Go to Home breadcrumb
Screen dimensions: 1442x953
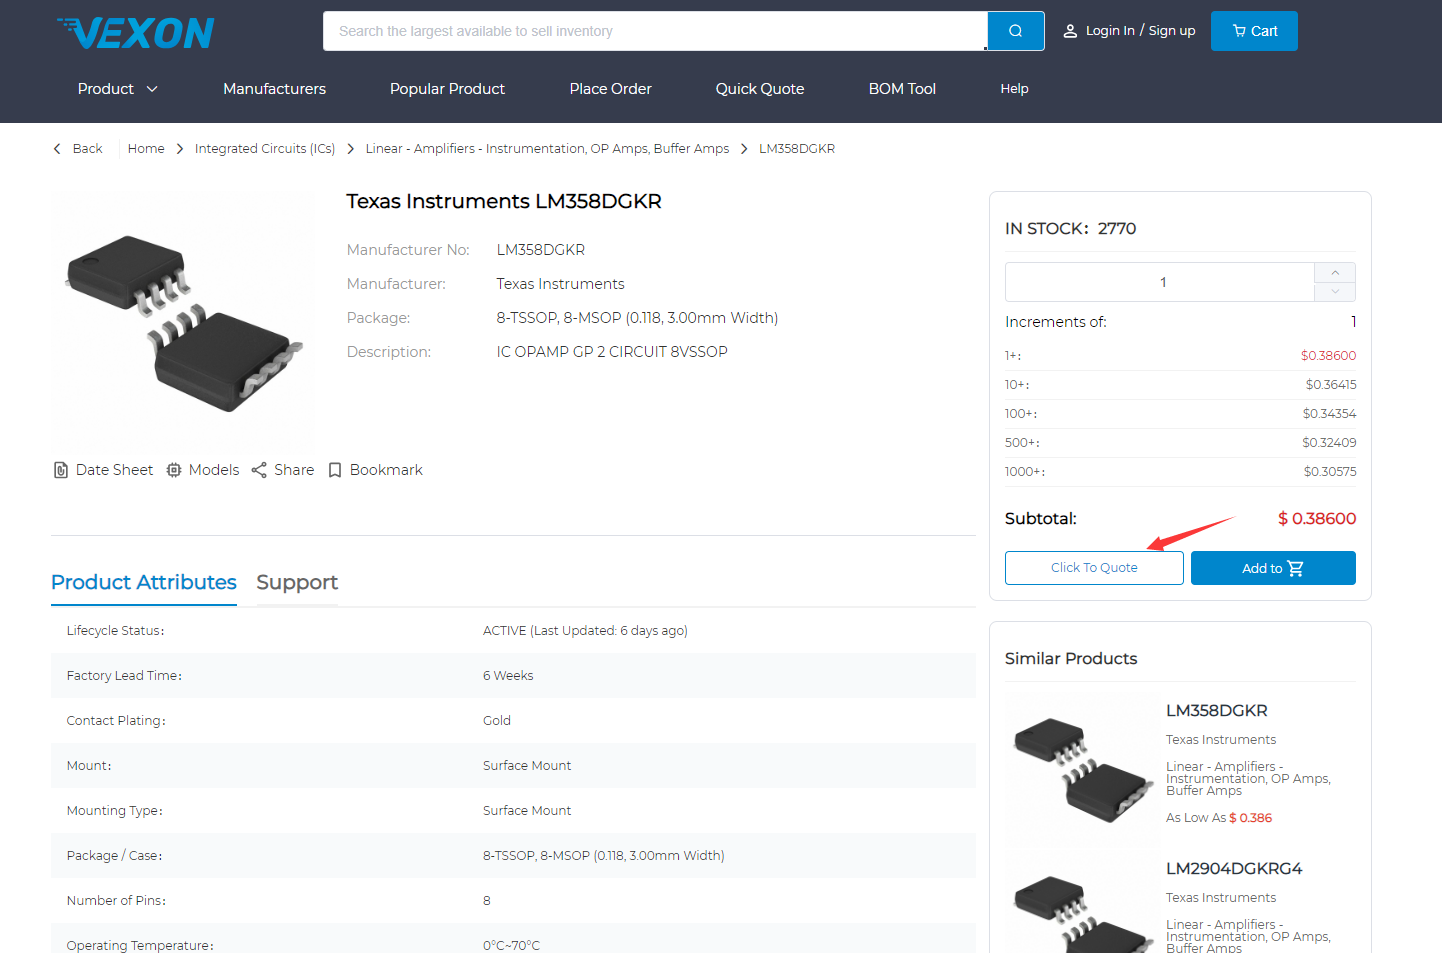coord(146,149)
